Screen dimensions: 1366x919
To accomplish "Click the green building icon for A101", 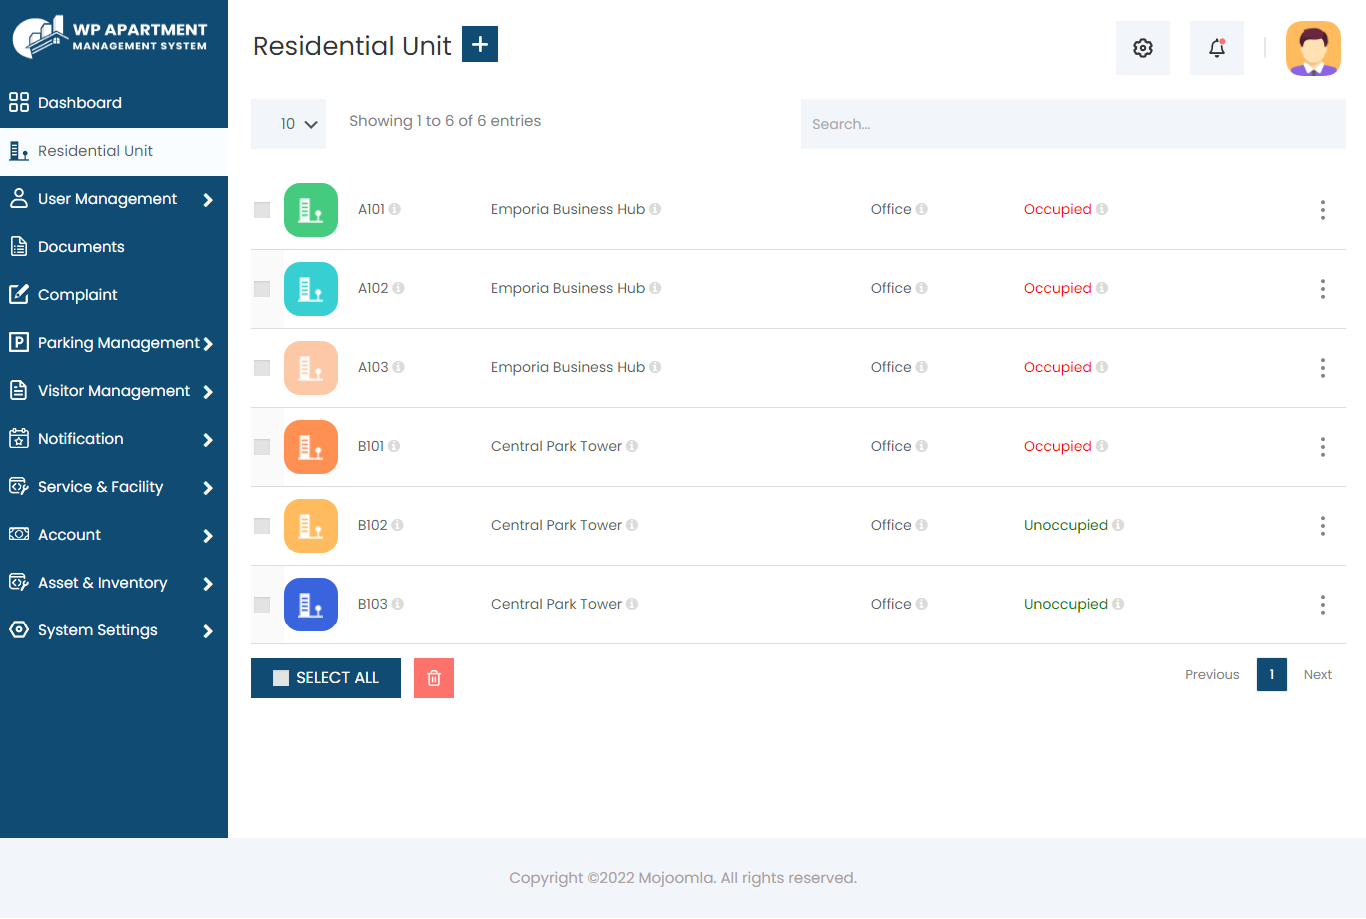I will click(x=311, y=210).
